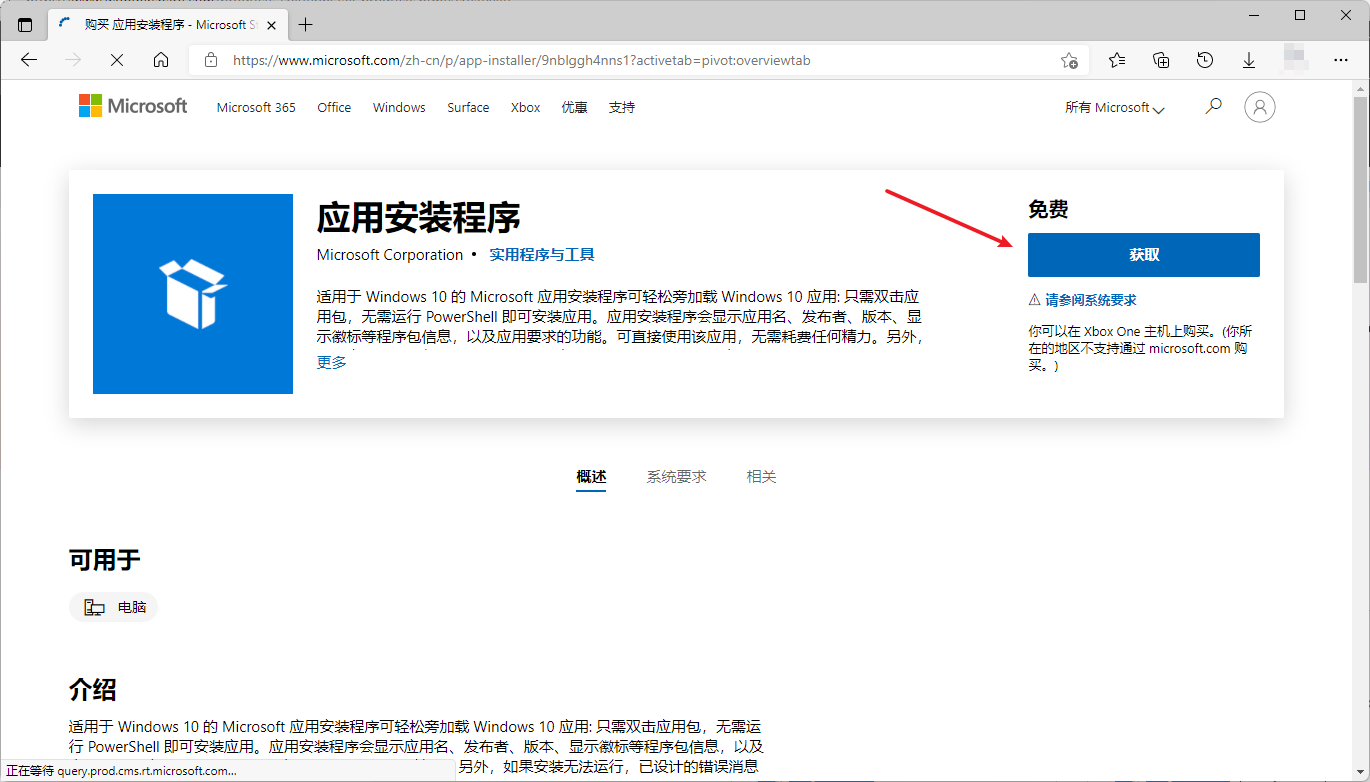
Task: Open Microsoft 365 menu item
Action: pyautogui.click(x=256, y=108)
